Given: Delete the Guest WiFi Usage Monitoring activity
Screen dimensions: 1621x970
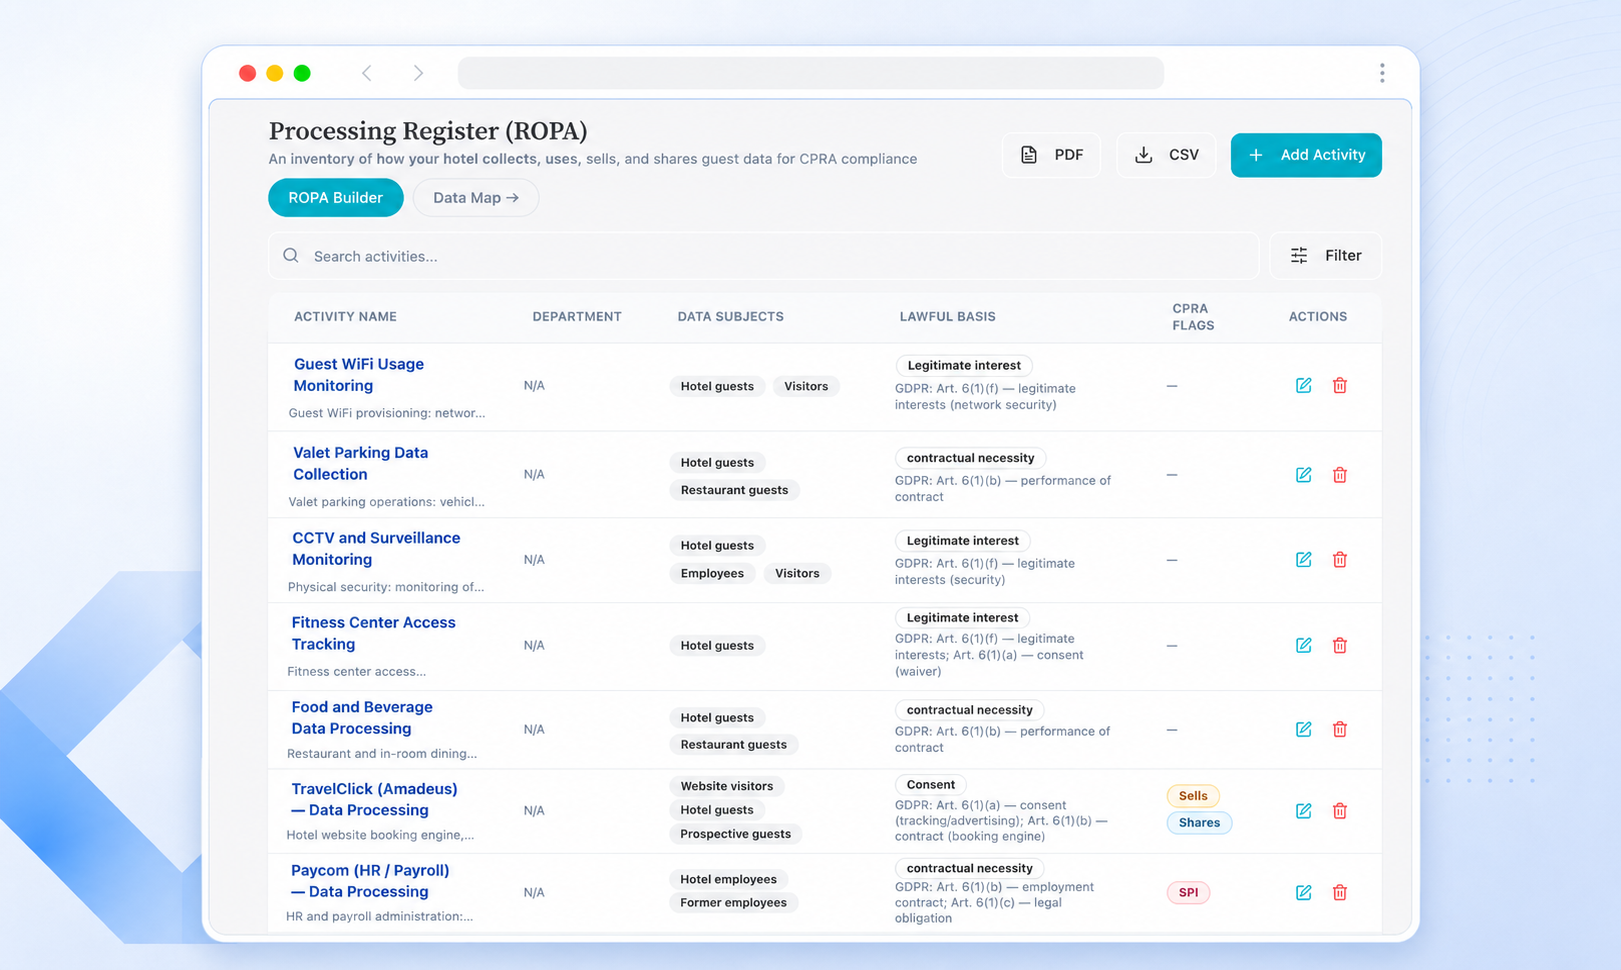Looking at the screenshot, I should [1340, 385].
